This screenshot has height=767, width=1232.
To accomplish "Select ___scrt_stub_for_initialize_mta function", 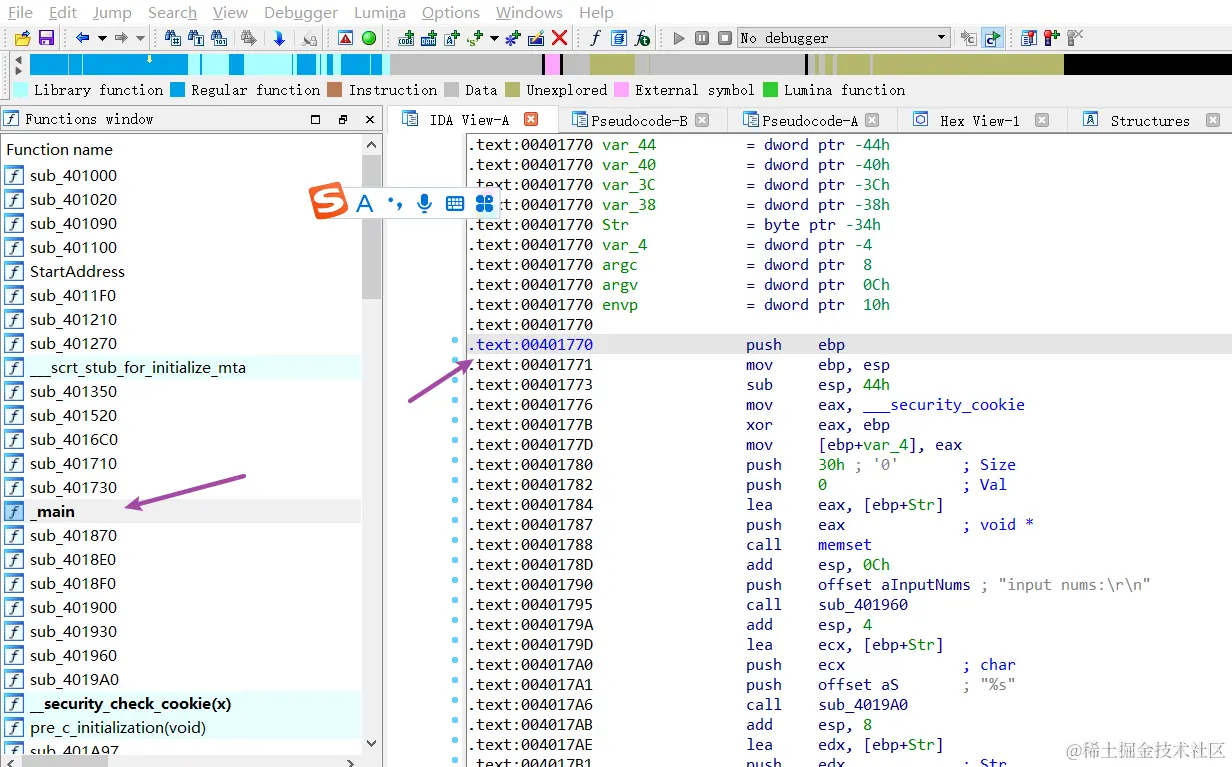I will (x=181, y=367).
